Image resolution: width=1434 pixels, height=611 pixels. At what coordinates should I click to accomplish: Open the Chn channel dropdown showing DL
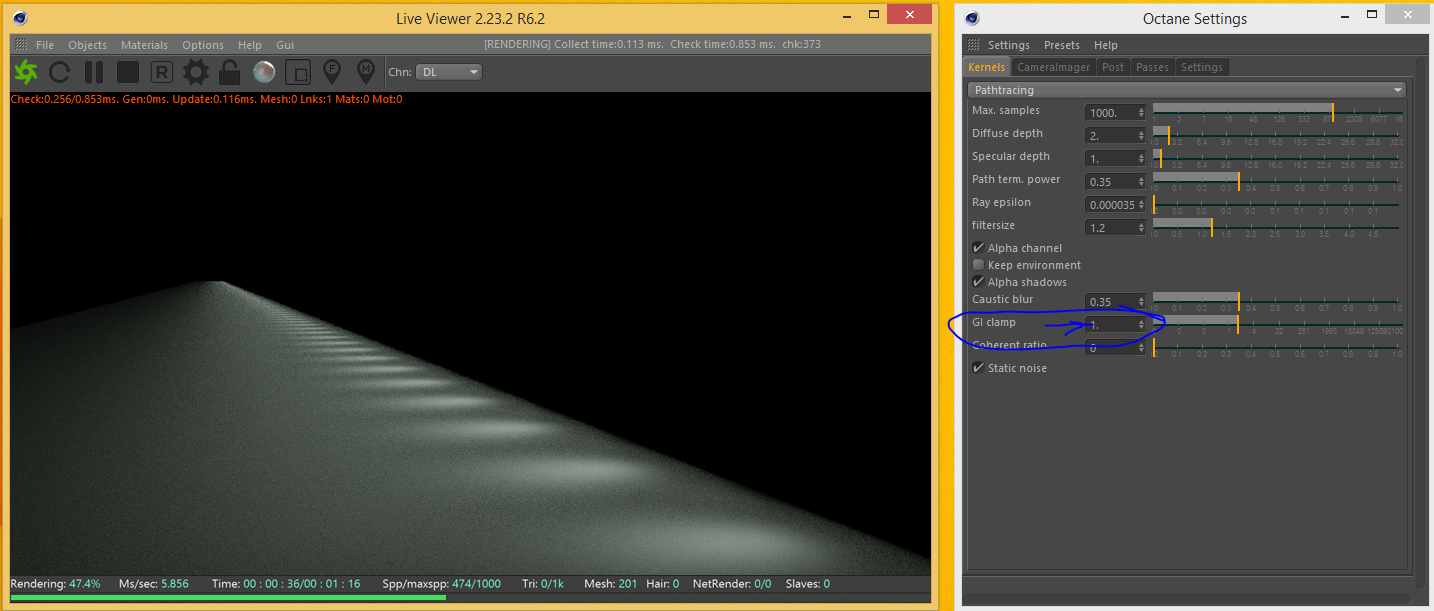[448, 72]
